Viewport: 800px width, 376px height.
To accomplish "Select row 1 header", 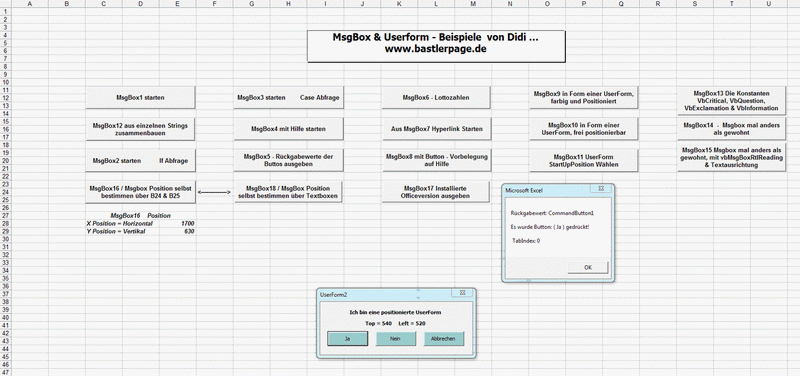I will 5,11.
